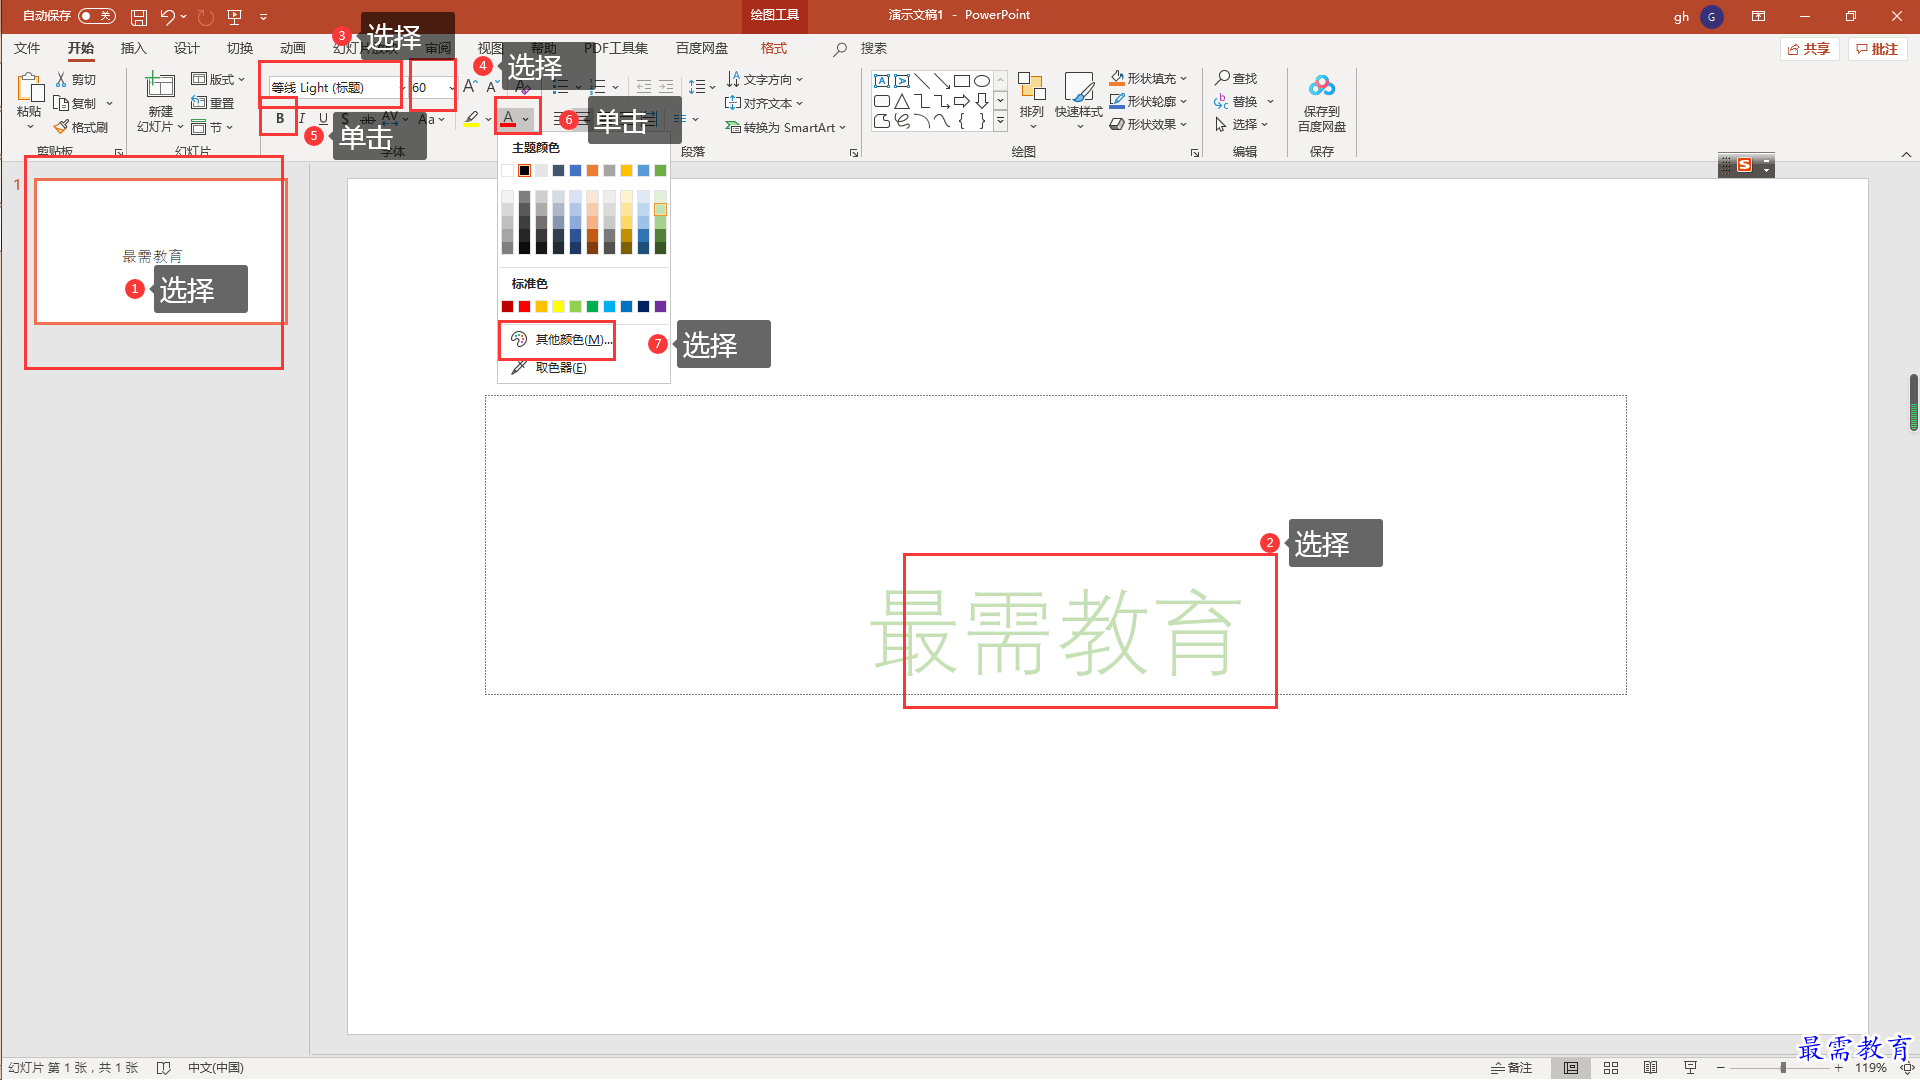The width and height of the screenshot is (1920, 1080).
Task: Open the Text Direction (文字方向) dropdown
Action: point(765,79)
